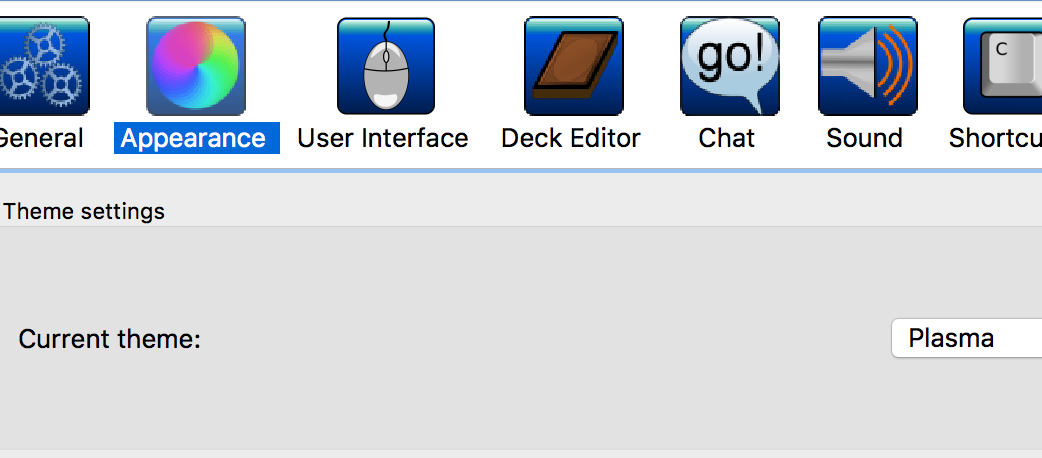
Task: Click the keyboard key Shortcuts icon
Action: tap(1003, 66)
